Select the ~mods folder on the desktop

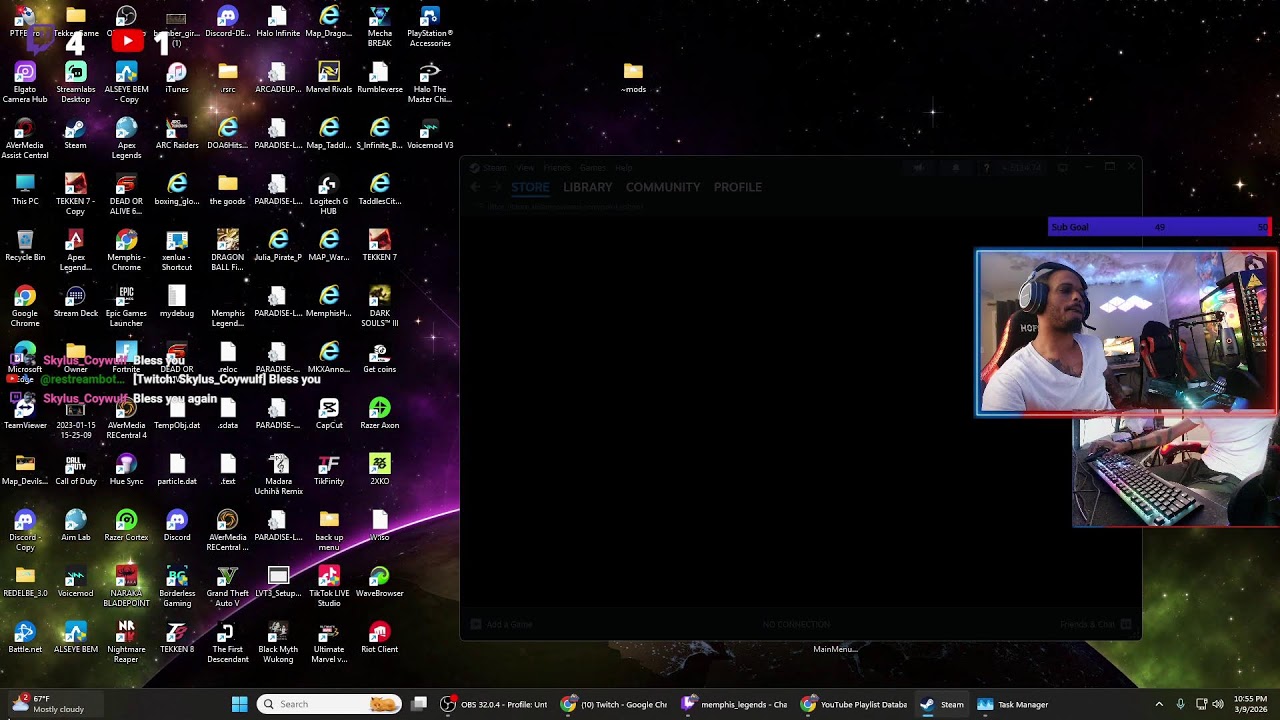click(633, 78)
